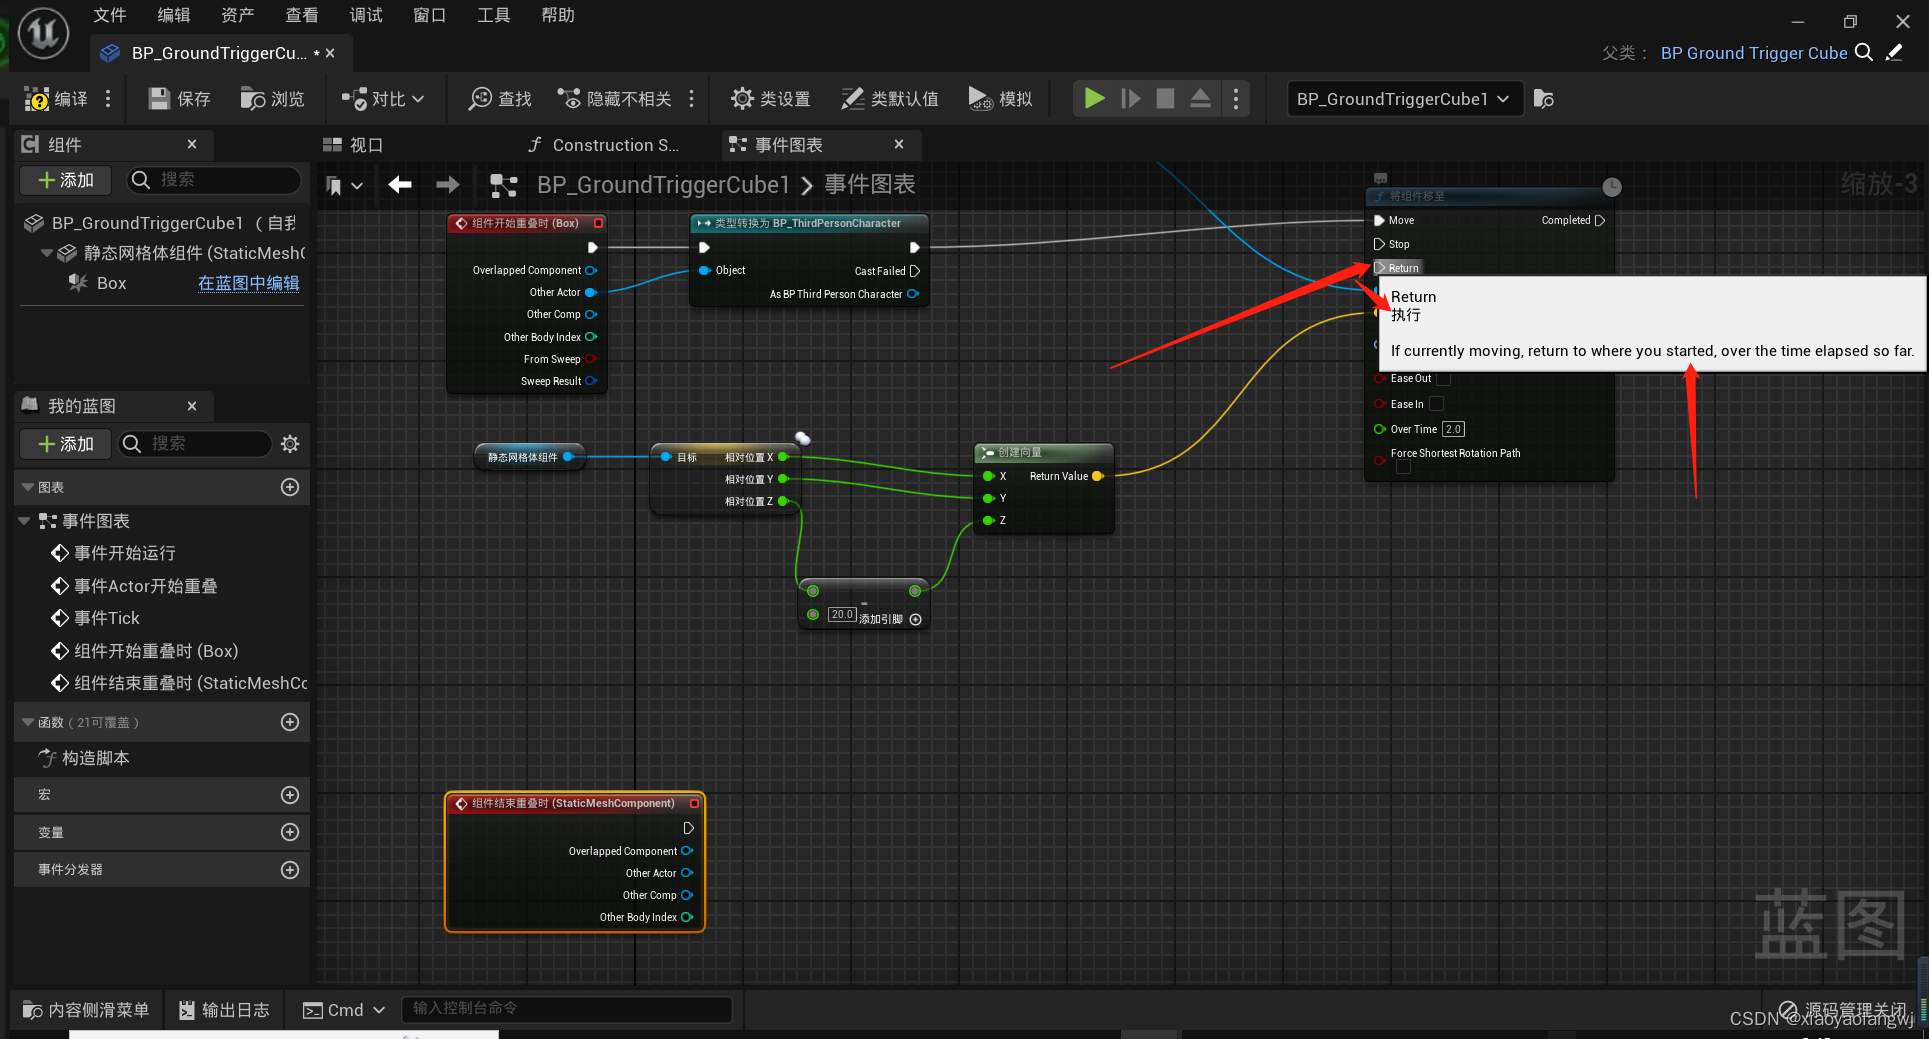Click the Components panel search field
Image resolution: width=1929 pixels, height=1039 pixels.
214,180
